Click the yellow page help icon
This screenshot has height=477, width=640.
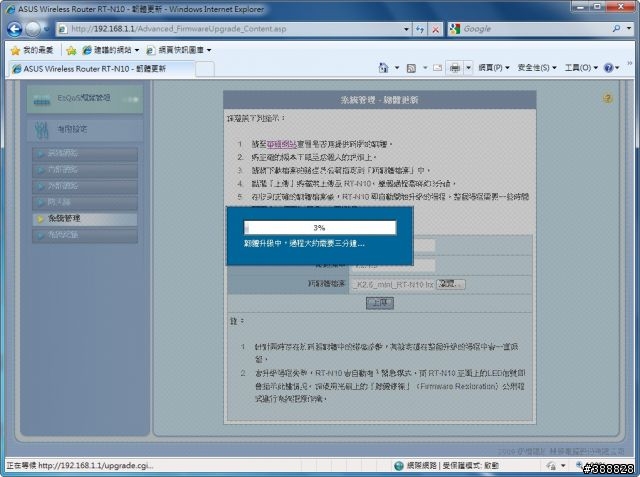607,98
